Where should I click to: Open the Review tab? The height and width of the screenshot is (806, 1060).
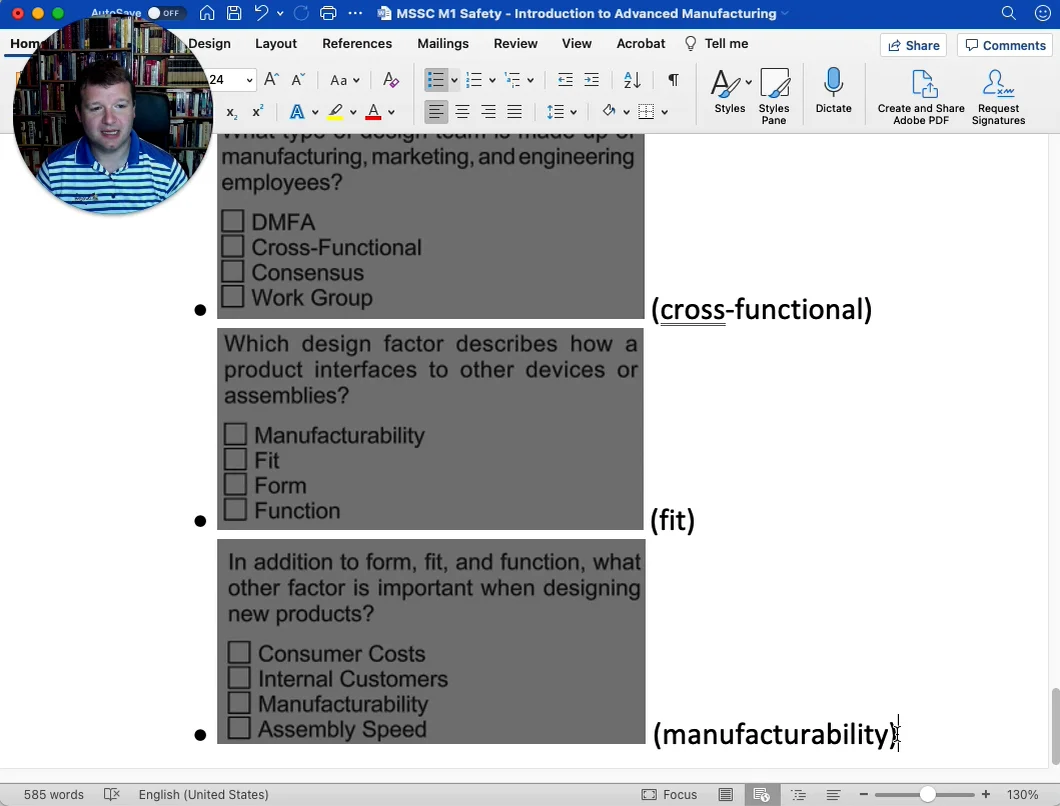(x=515, y=43)
